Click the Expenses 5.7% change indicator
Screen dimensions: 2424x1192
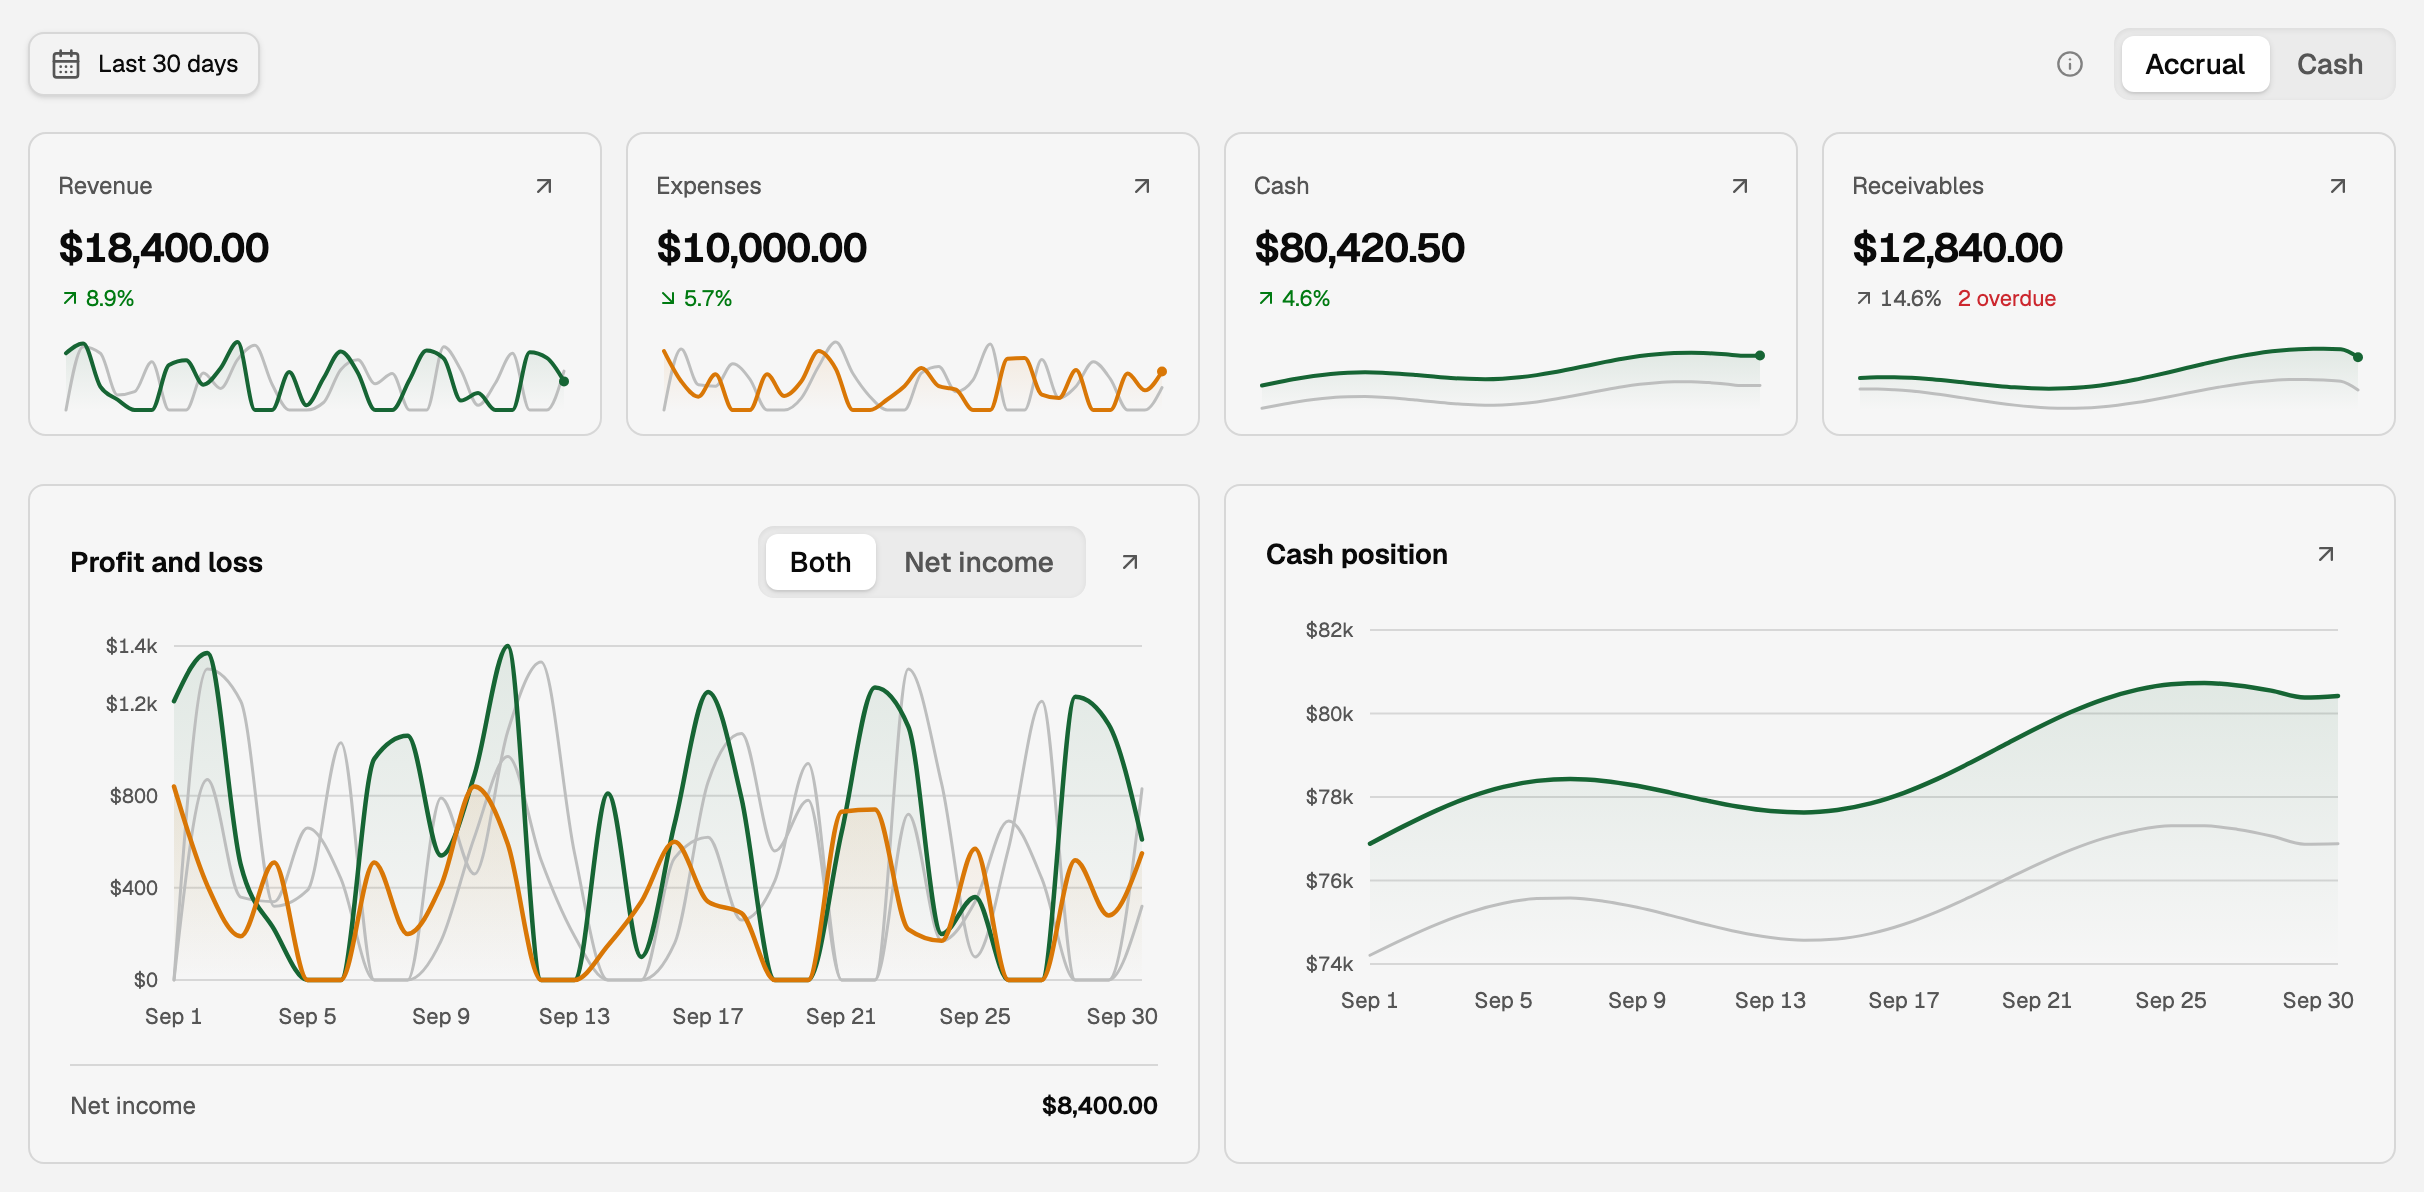coord(696,298)
